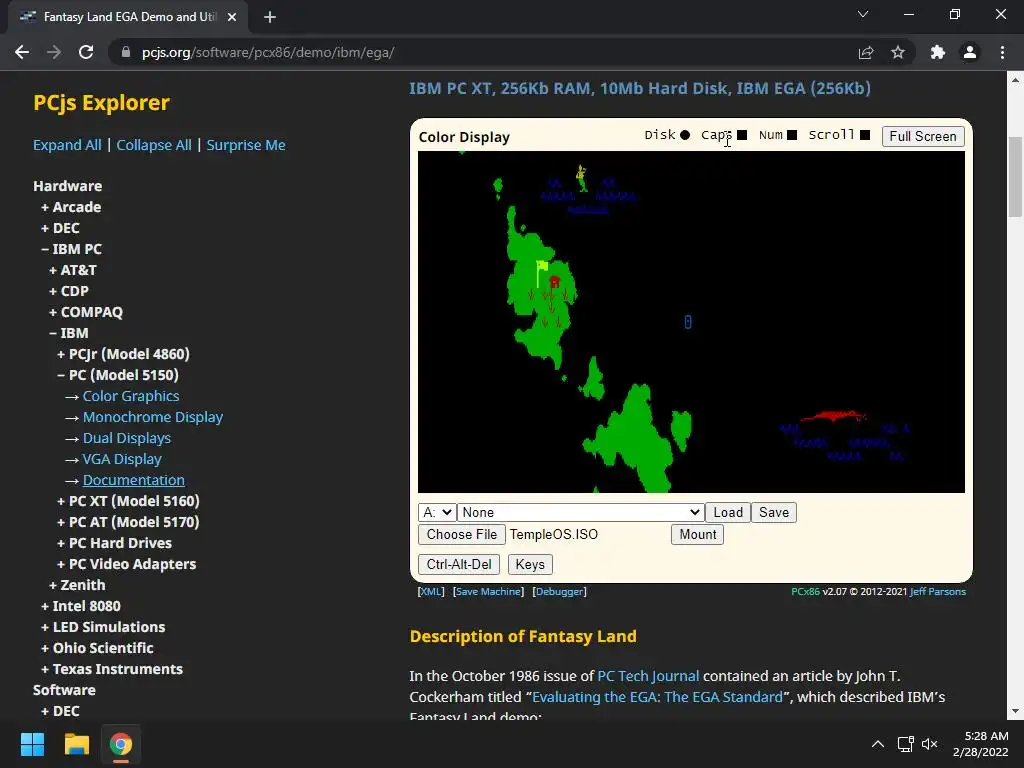Expand the Arcade tree node
The width and height of the screenshot is (1024, 768).
(71, 207)
